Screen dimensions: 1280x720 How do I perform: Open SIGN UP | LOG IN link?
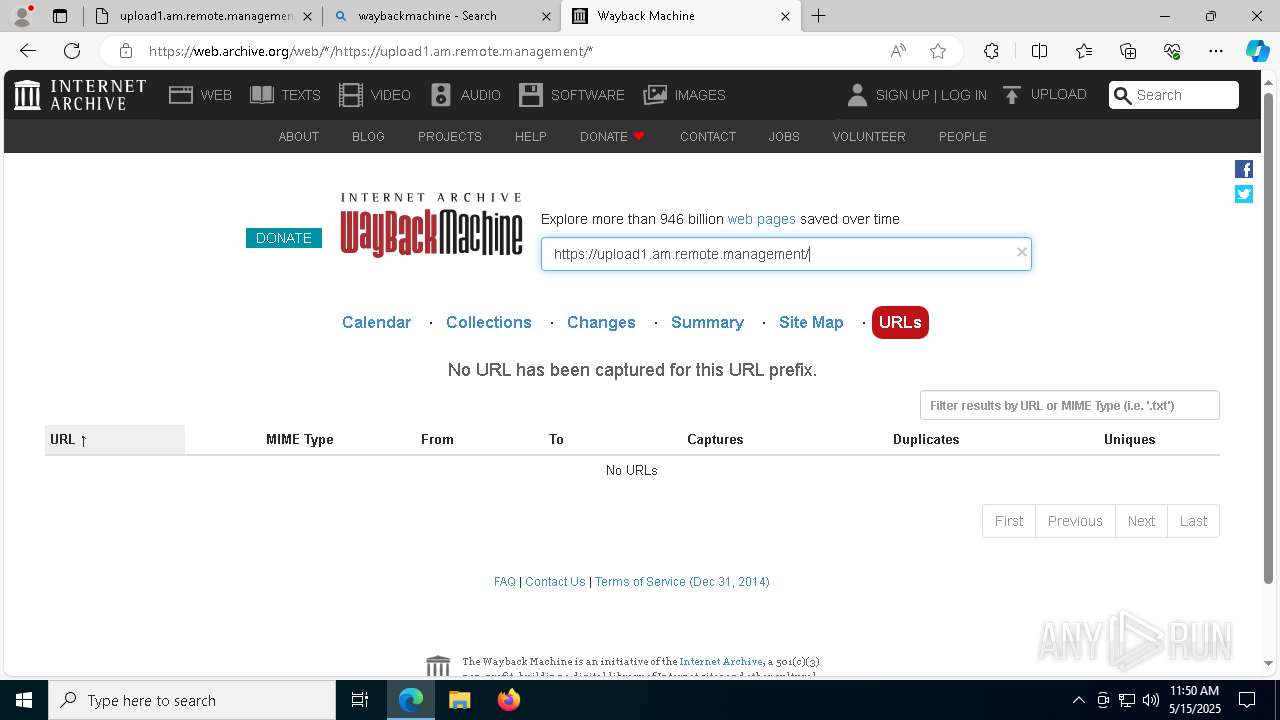(931, 95)
